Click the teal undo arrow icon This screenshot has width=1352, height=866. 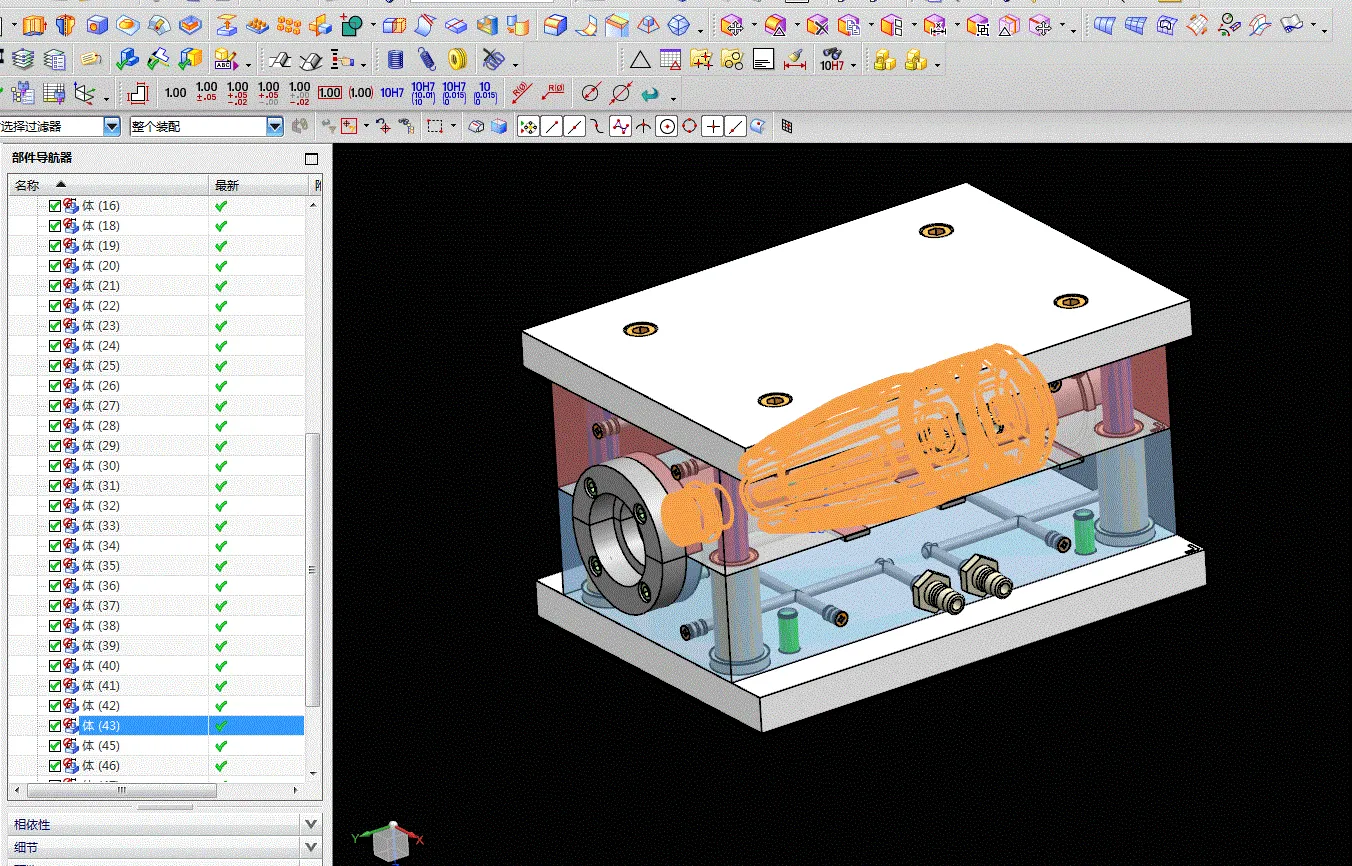651,93
